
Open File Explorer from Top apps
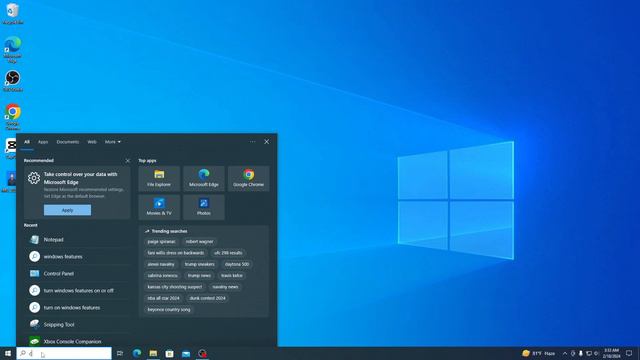point(159,178)
